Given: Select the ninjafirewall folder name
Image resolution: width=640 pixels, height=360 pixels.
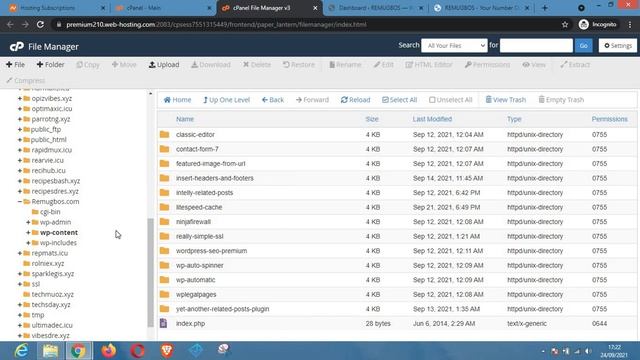Looking at the screenshot, I should 193,222.
